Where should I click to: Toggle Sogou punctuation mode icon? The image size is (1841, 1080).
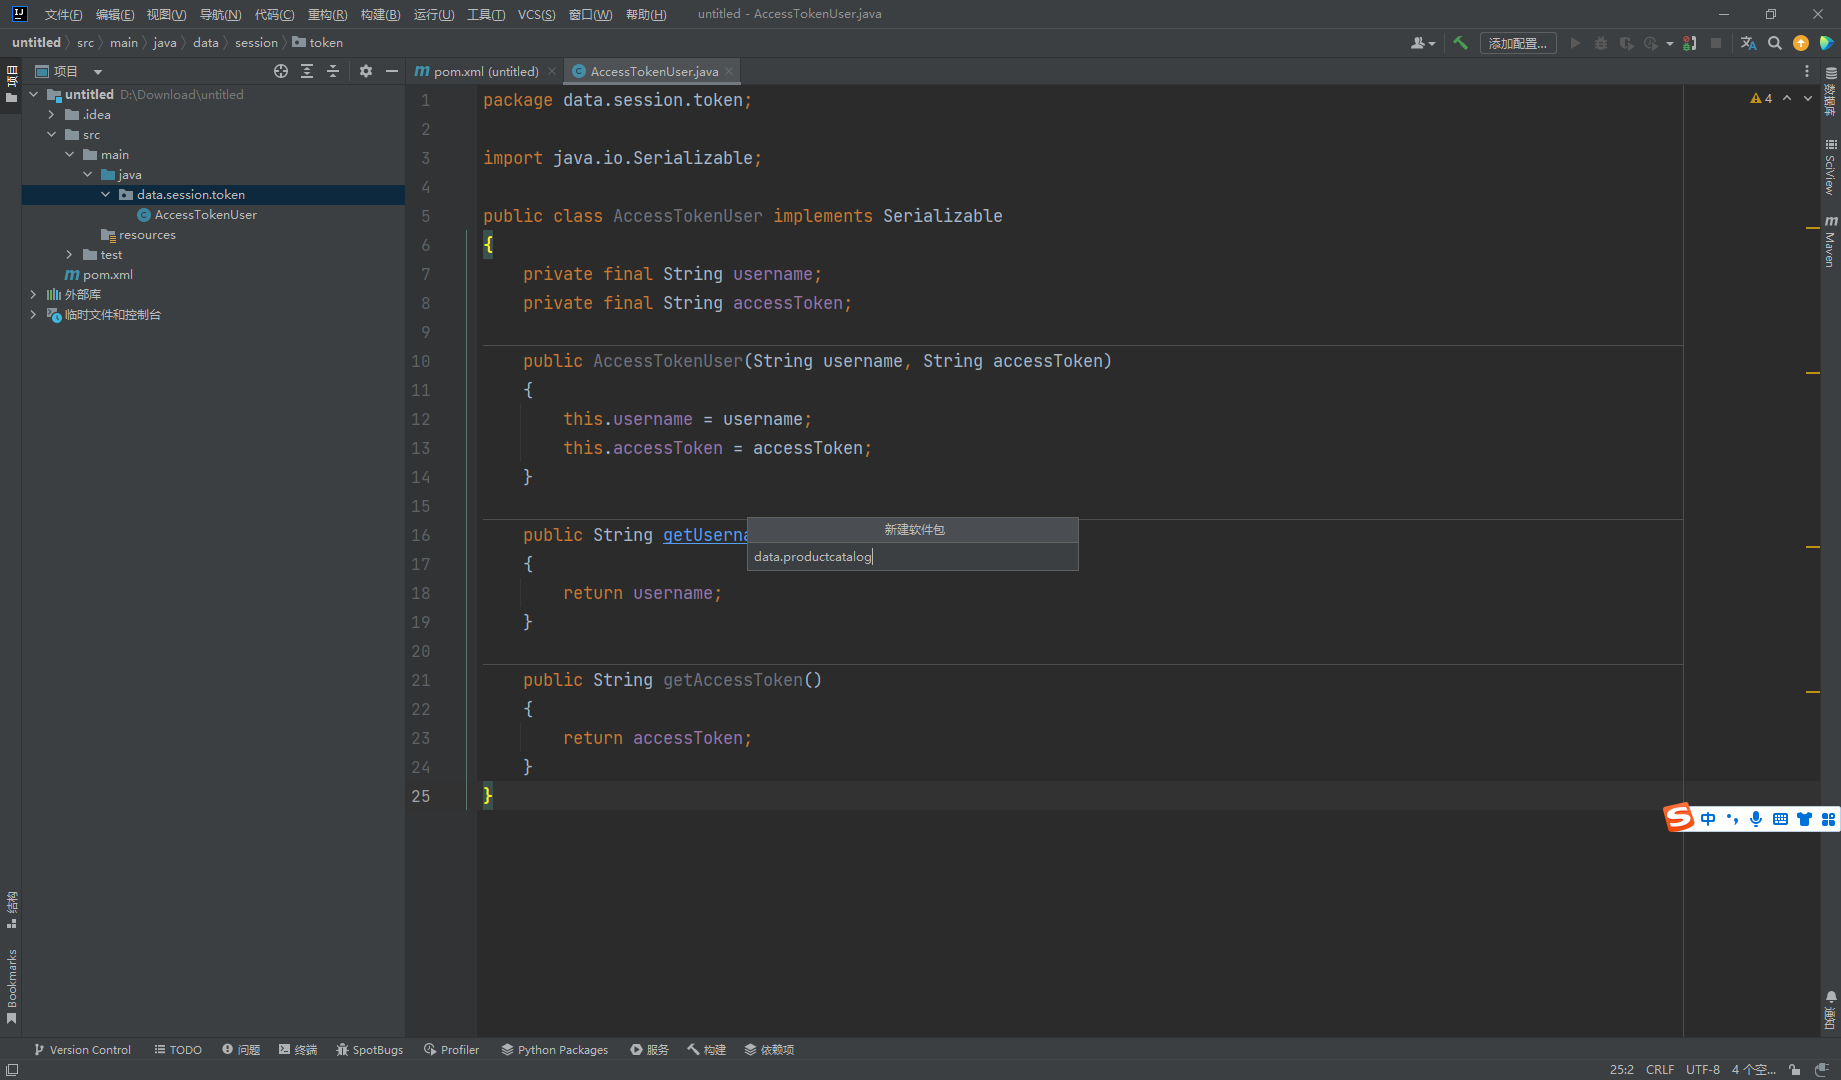point(1732,819)
